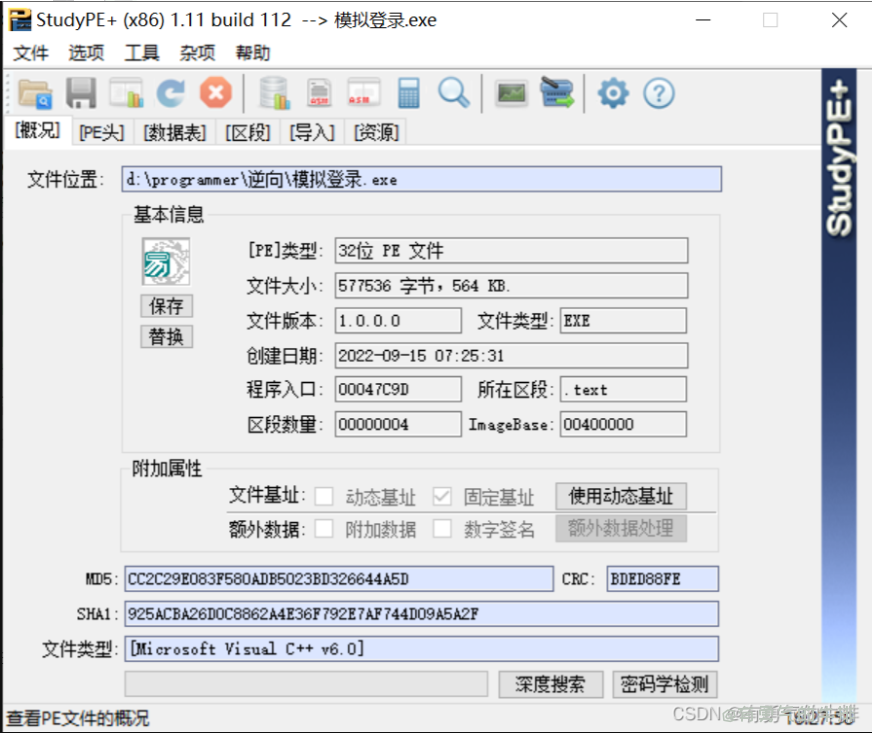The image size is (872, 733).
Task: Click the 替换 button under the icon
Action: pos(166,336)
